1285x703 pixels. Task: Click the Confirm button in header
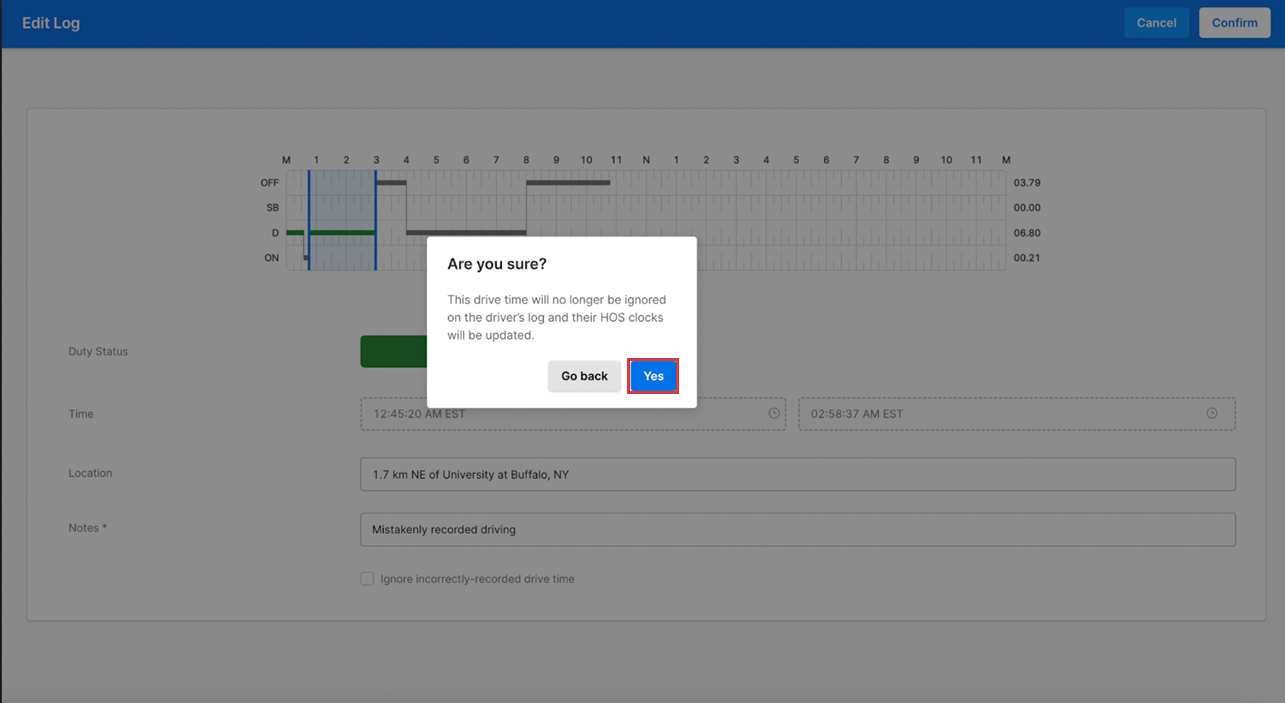1234,23
